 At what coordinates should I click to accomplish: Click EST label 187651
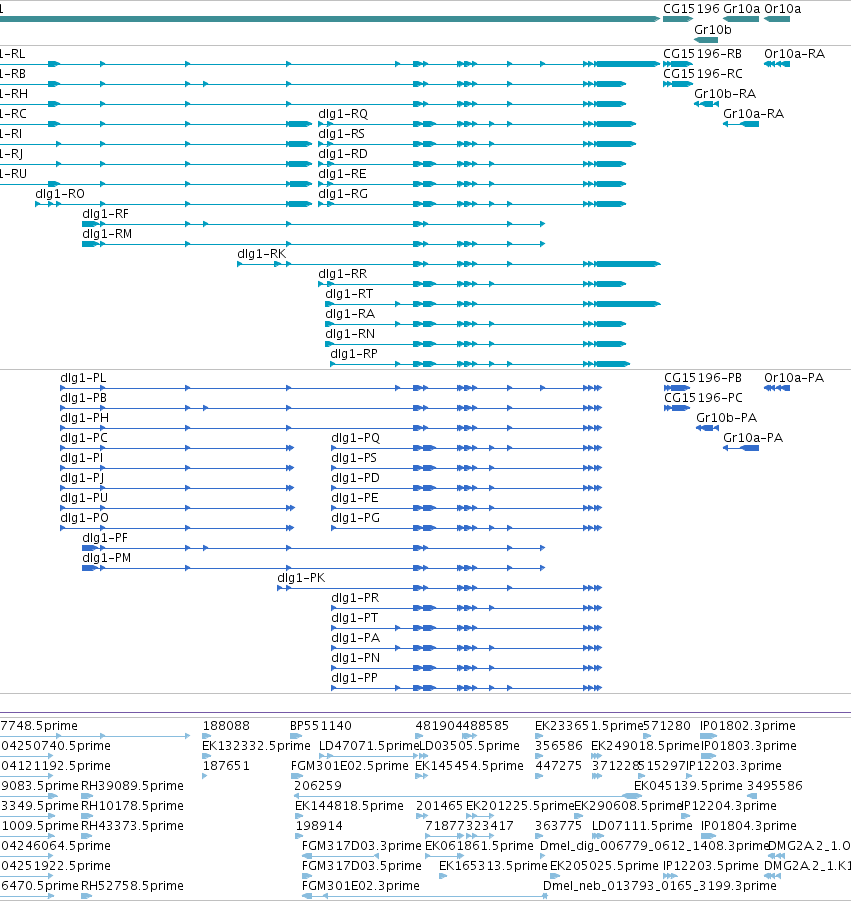(x=226, y=765)
